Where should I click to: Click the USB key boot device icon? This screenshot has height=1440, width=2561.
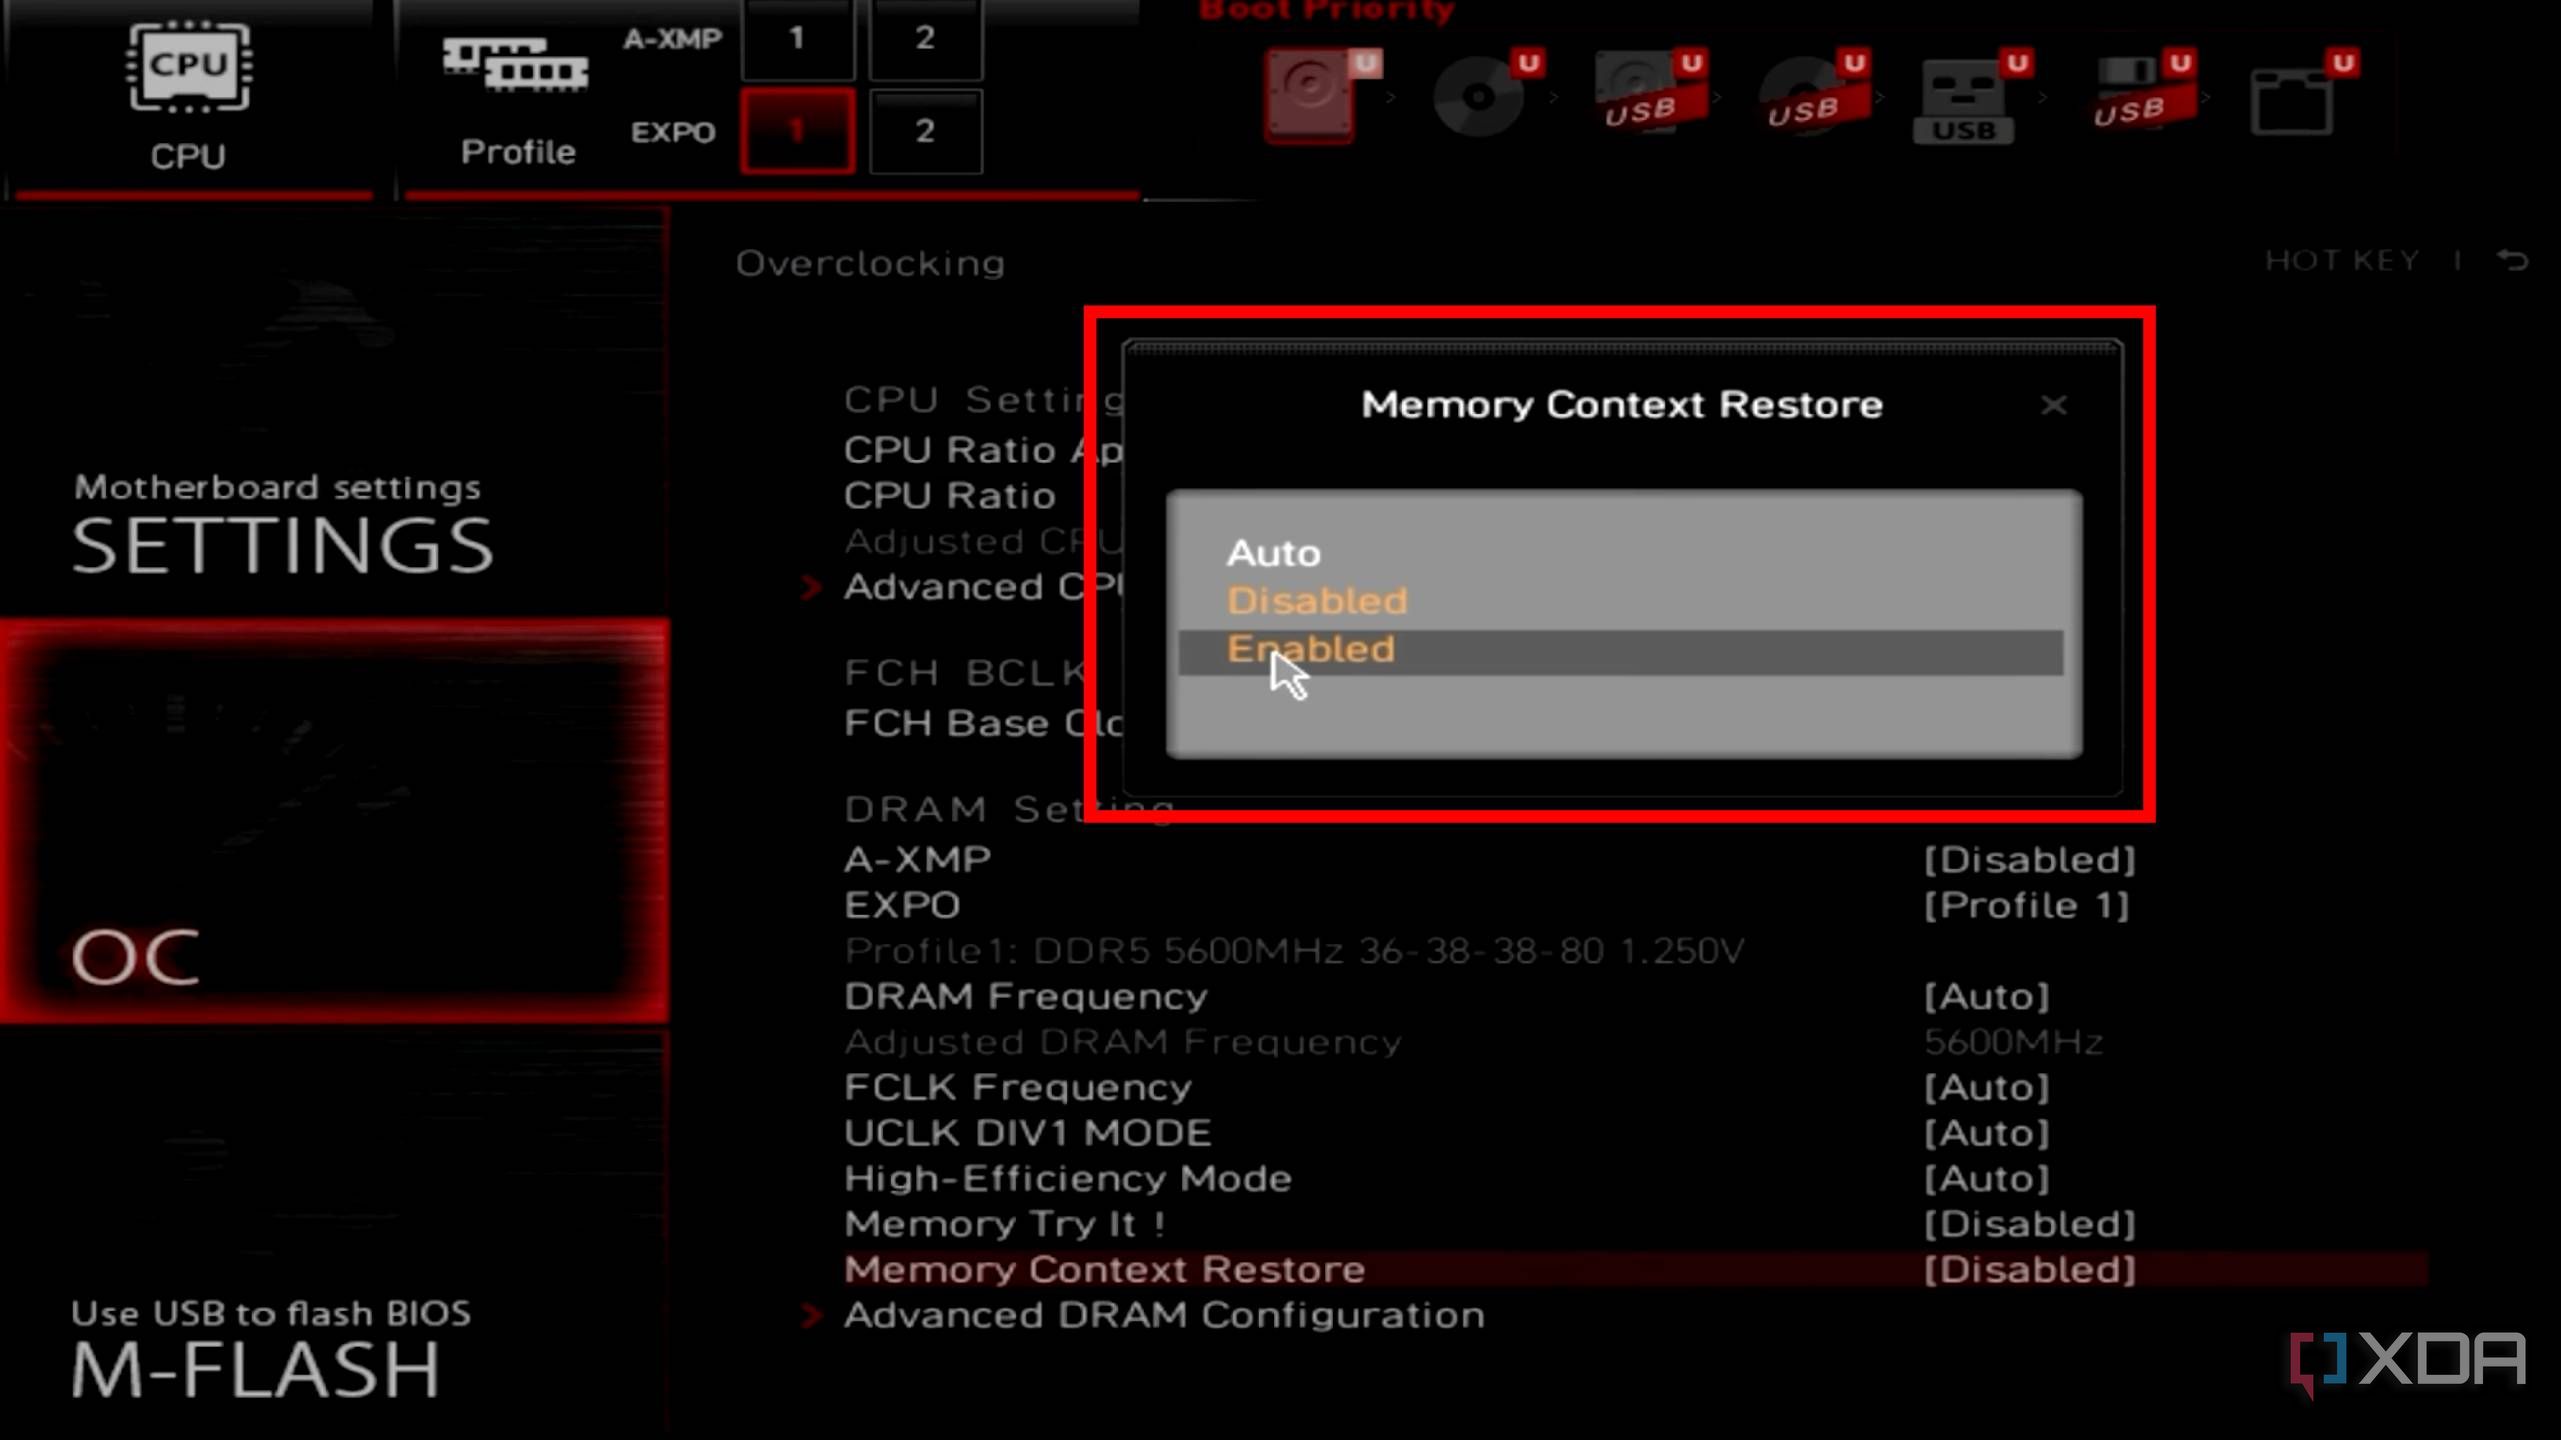[x=1965, y=100]
